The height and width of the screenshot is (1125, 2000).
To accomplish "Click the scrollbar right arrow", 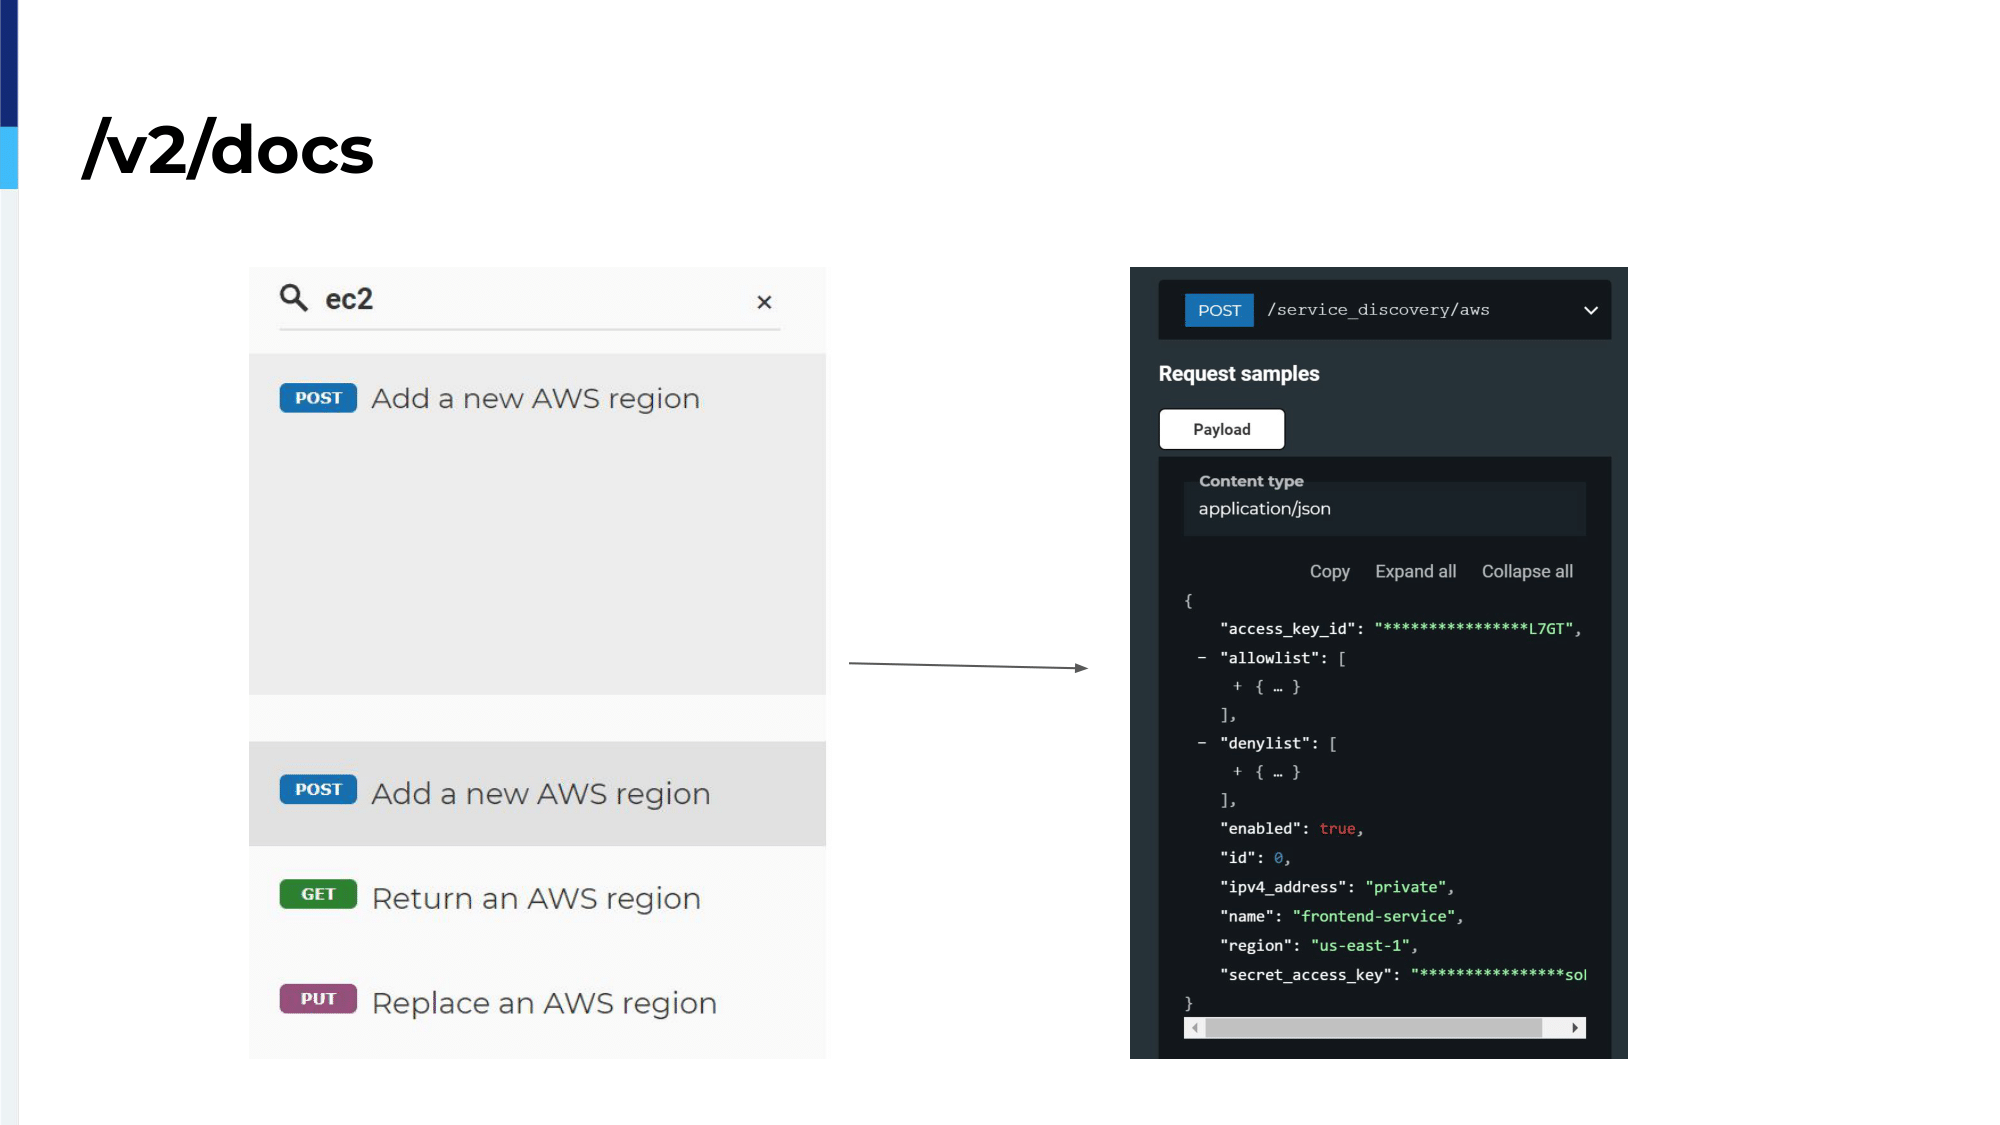I will tap(1575, 1028).
